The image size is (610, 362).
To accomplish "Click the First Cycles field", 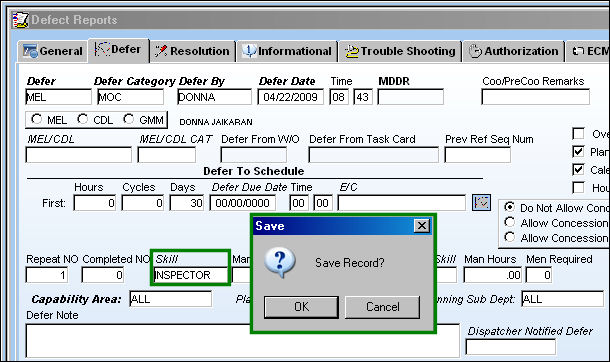I will pos(143,203).
